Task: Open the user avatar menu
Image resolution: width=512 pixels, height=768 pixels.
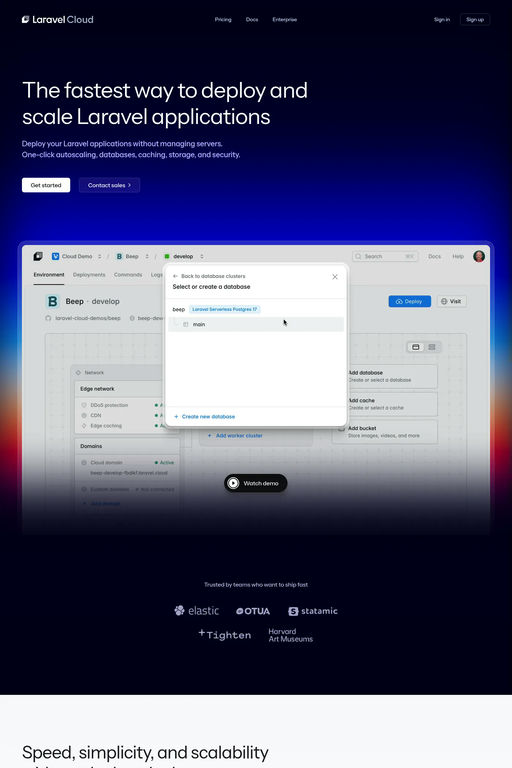Action: (479, 256)
